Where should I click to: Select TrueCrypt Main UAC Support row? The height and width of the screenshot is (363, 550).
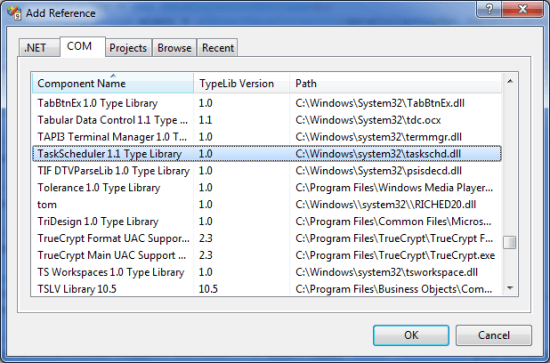[x=267, y=255]
